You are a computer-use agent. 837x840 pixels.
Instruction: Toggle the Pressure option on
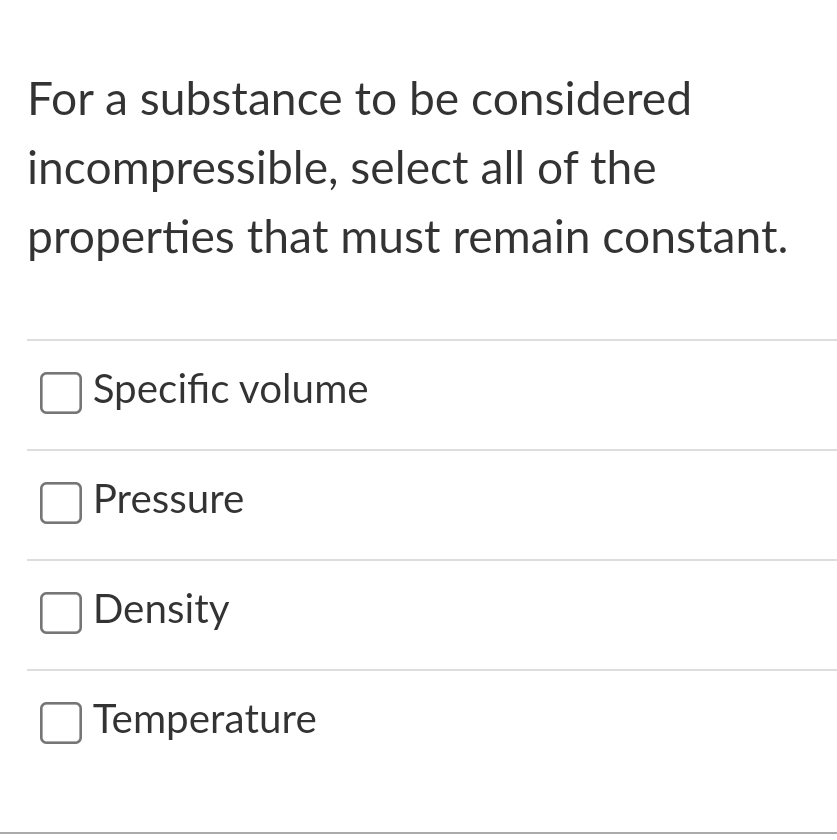60,503
